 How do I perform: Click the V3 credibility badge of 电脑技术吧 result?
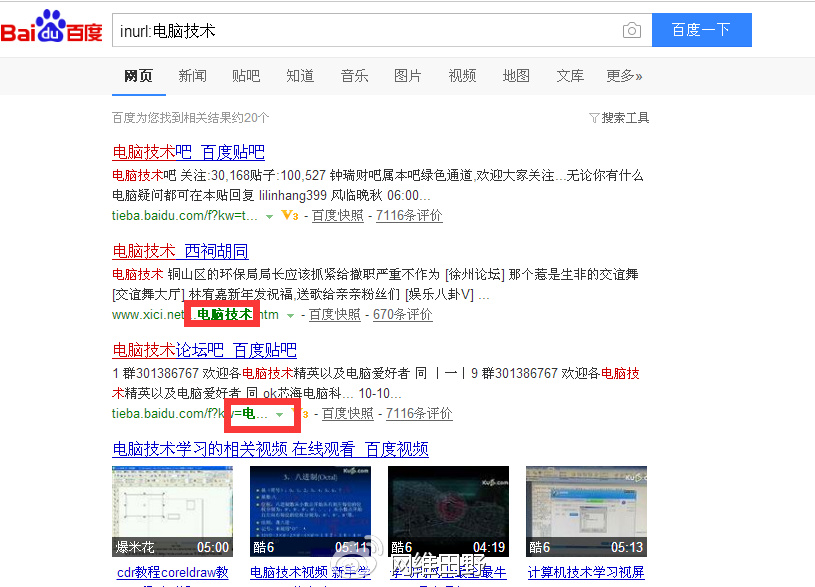tap(290, 215)
